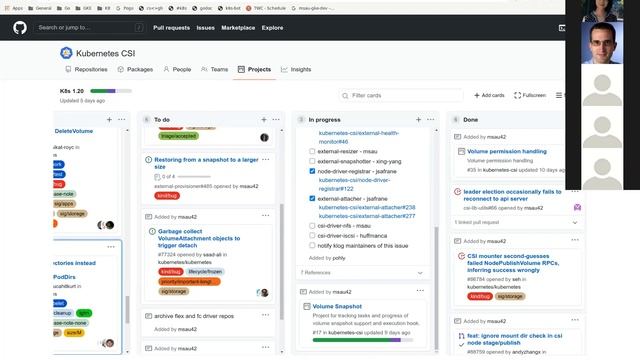Add a card to the leftmost column
This screenshot has height=360, width=640.
109,120
